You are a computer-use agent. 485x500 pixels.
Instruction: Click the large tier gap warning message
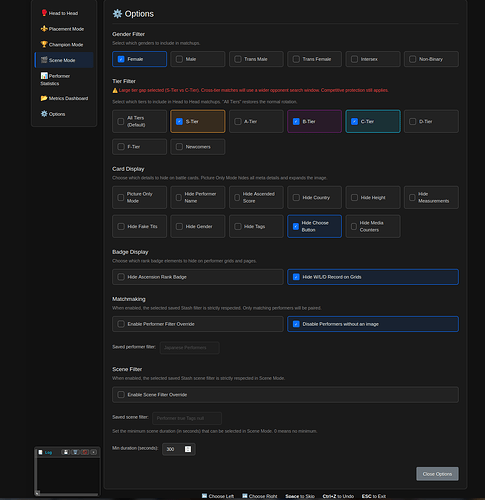pos(250,90)
